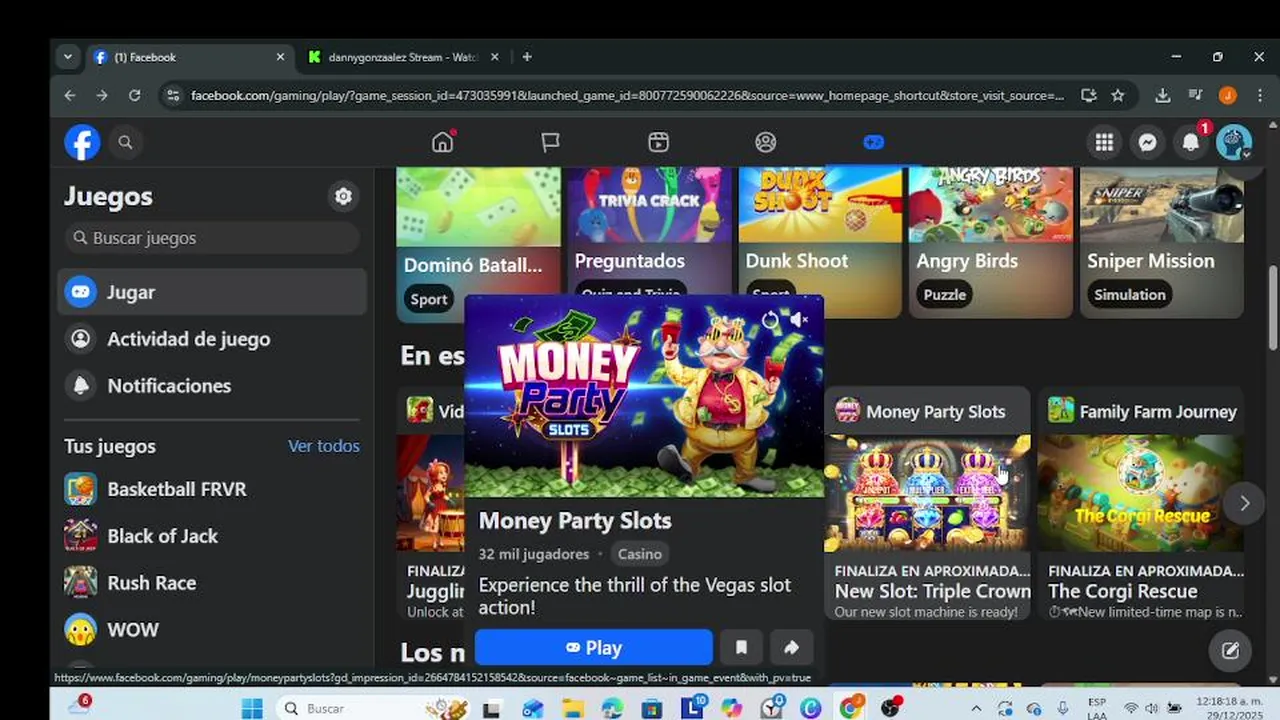
Task: Expand the tab search dropdown arrow
Action: [67, 57]
